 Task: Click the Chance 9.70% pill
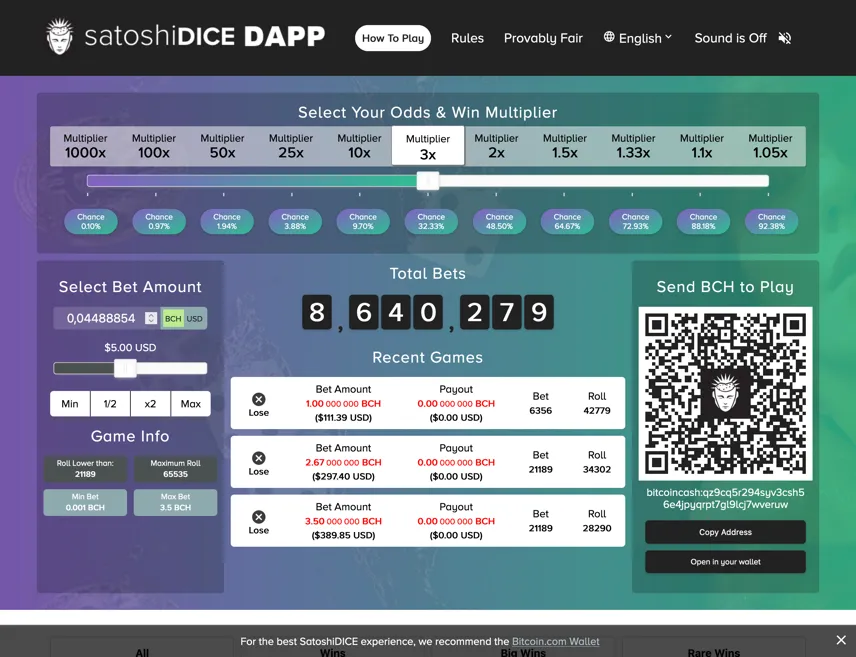click(x=363, y=221)
